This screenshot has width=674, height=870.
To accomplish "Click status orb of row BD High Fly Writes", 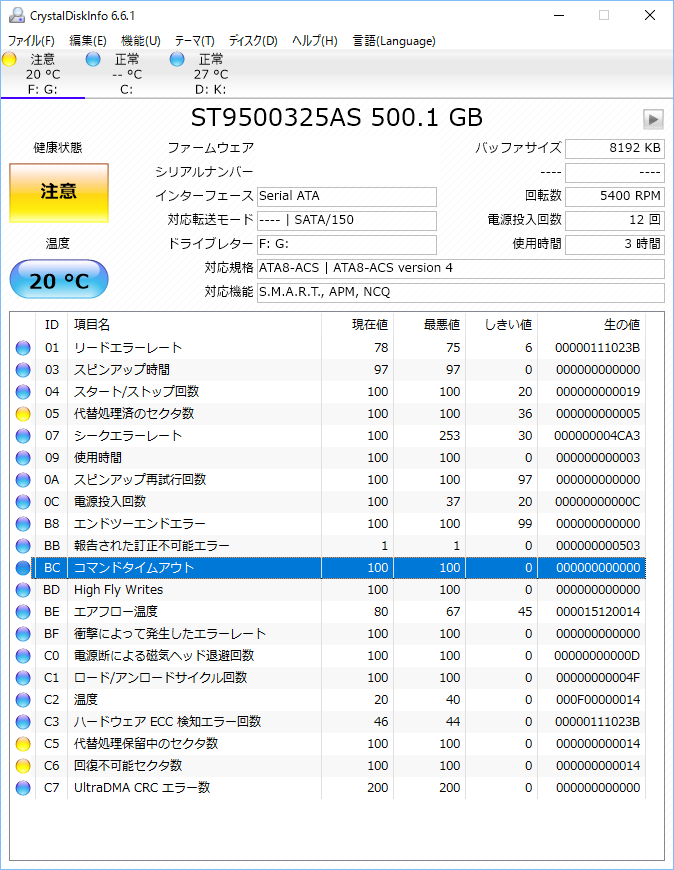I will [x=23, y=590].
